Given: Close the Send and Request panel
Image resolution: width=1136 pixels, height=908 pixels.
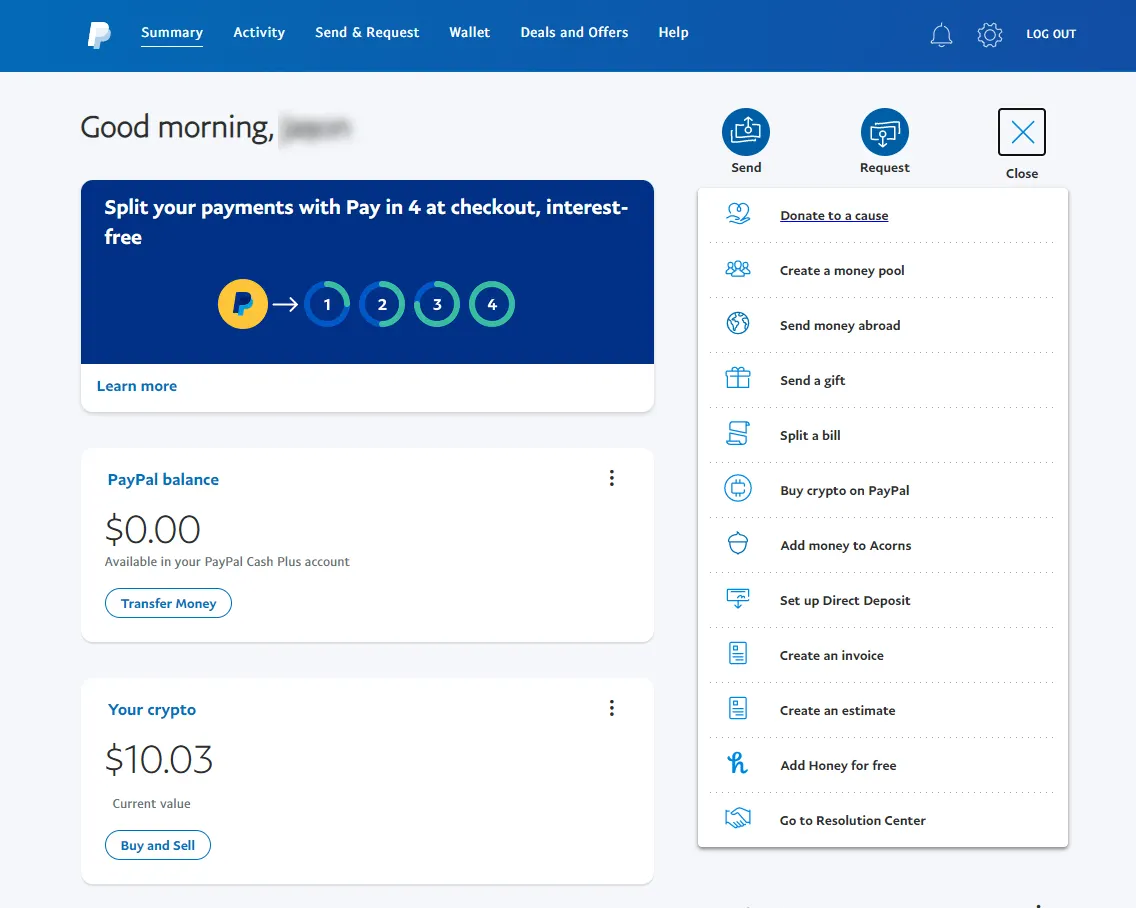Looking at the screenshot, I should tap(1021, 131).
